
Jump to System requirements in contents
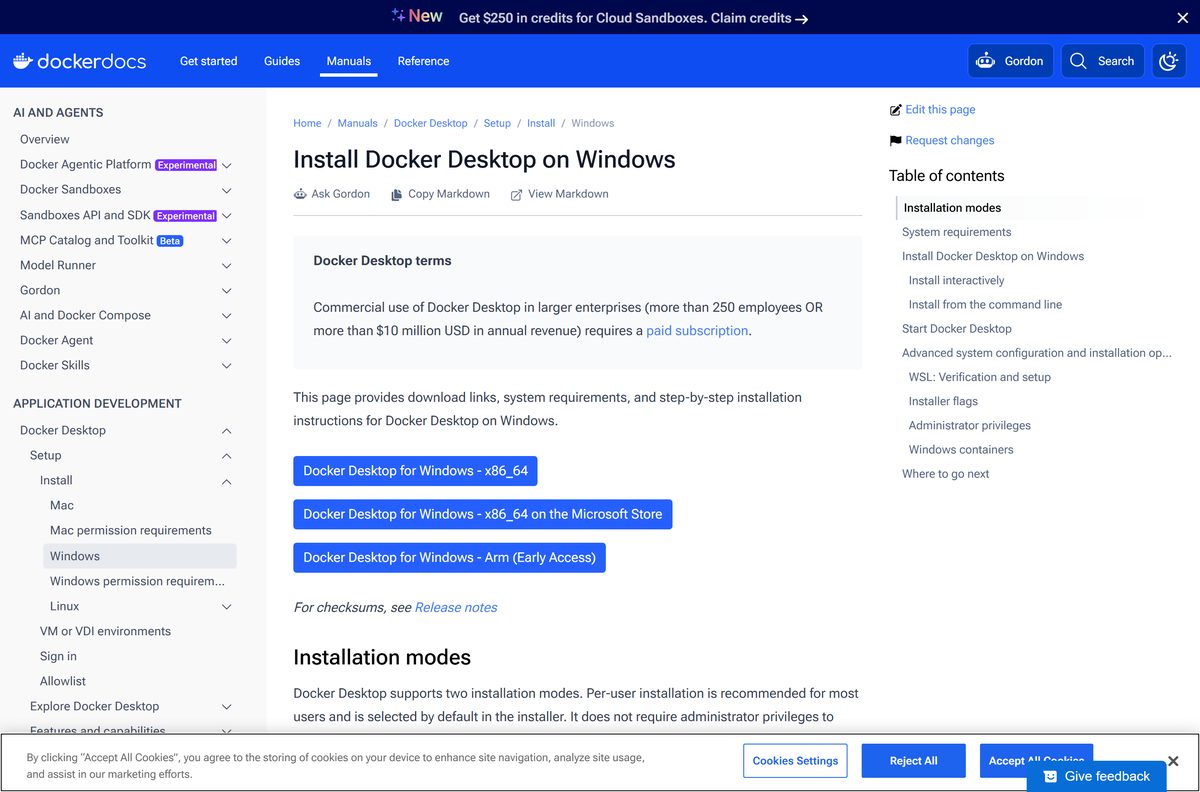point(956,232)
